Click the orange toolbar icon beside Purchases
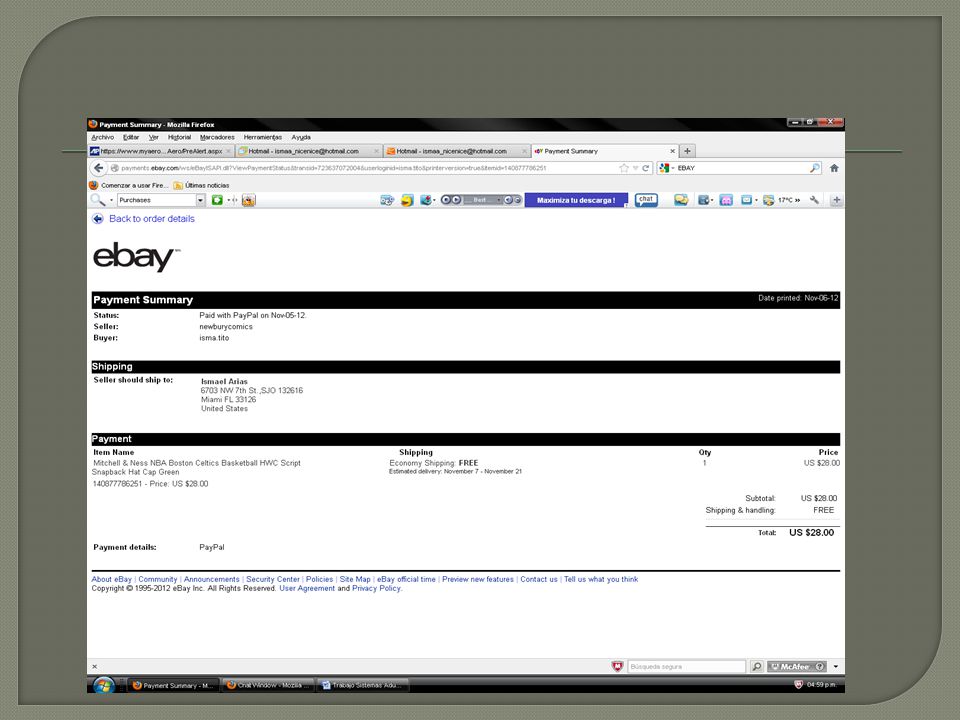Screen dimensions: 960x720 tap(248, 200)
